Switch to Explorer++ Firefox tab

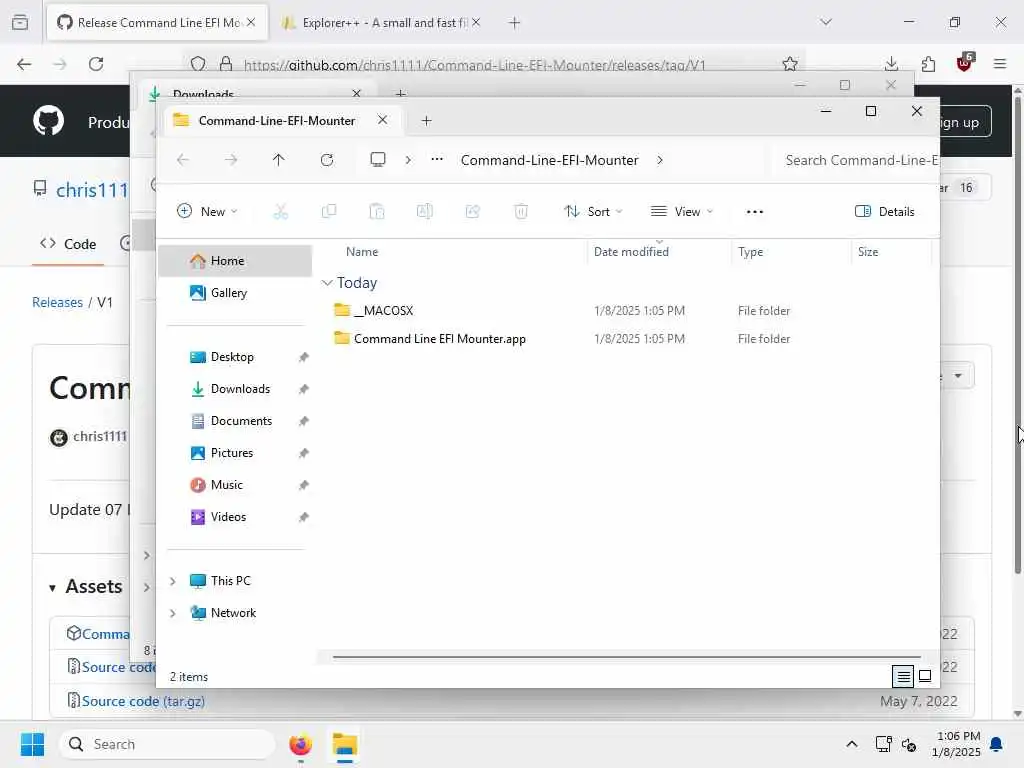point(381,23)
